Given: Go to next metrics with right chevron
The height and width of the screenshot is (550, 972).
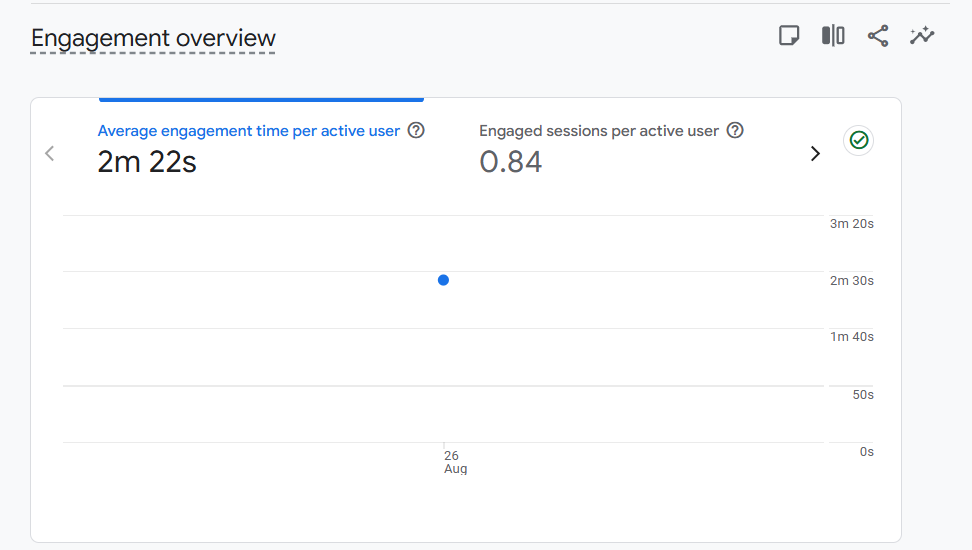Looking at the screenshot, I should click(815, 154).
